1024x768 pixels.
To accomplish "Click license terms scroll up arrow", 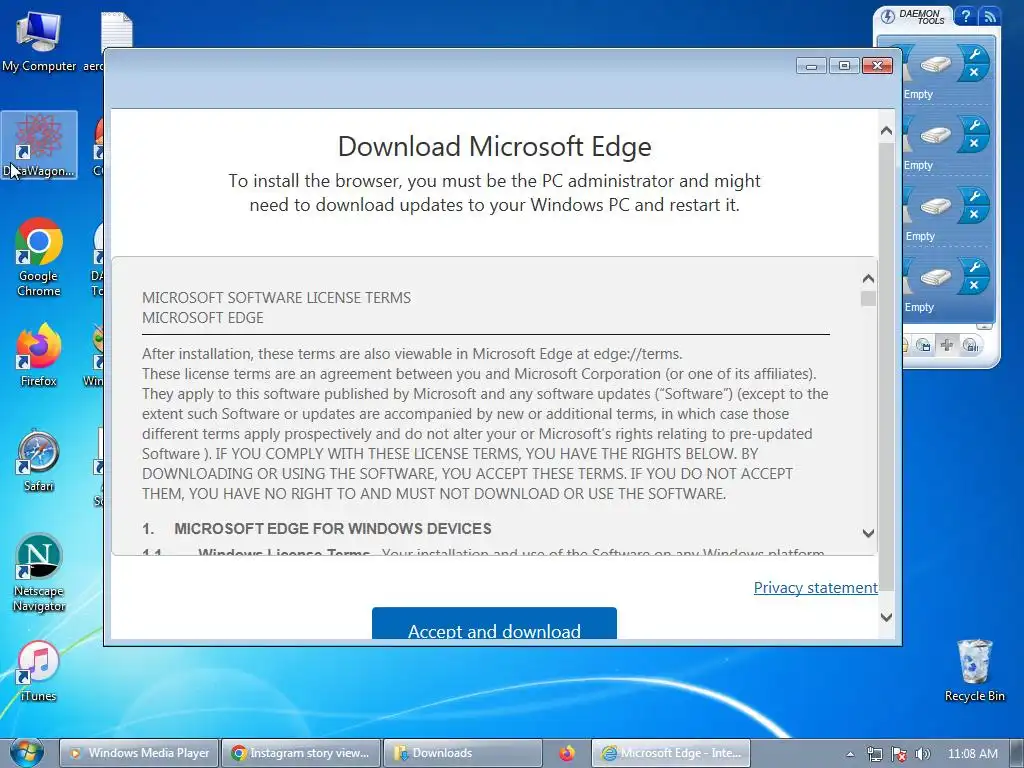I will pos(868,279).
